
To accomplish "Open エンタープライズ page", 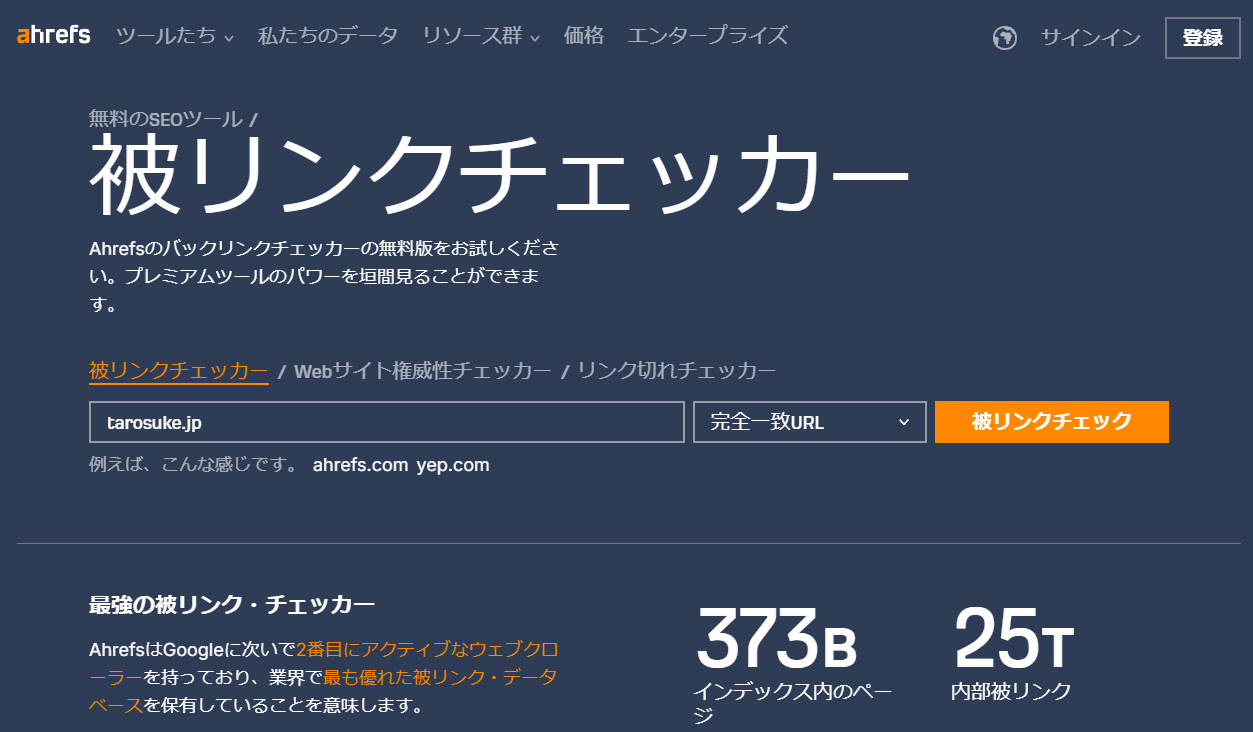I will click(707, 37).
